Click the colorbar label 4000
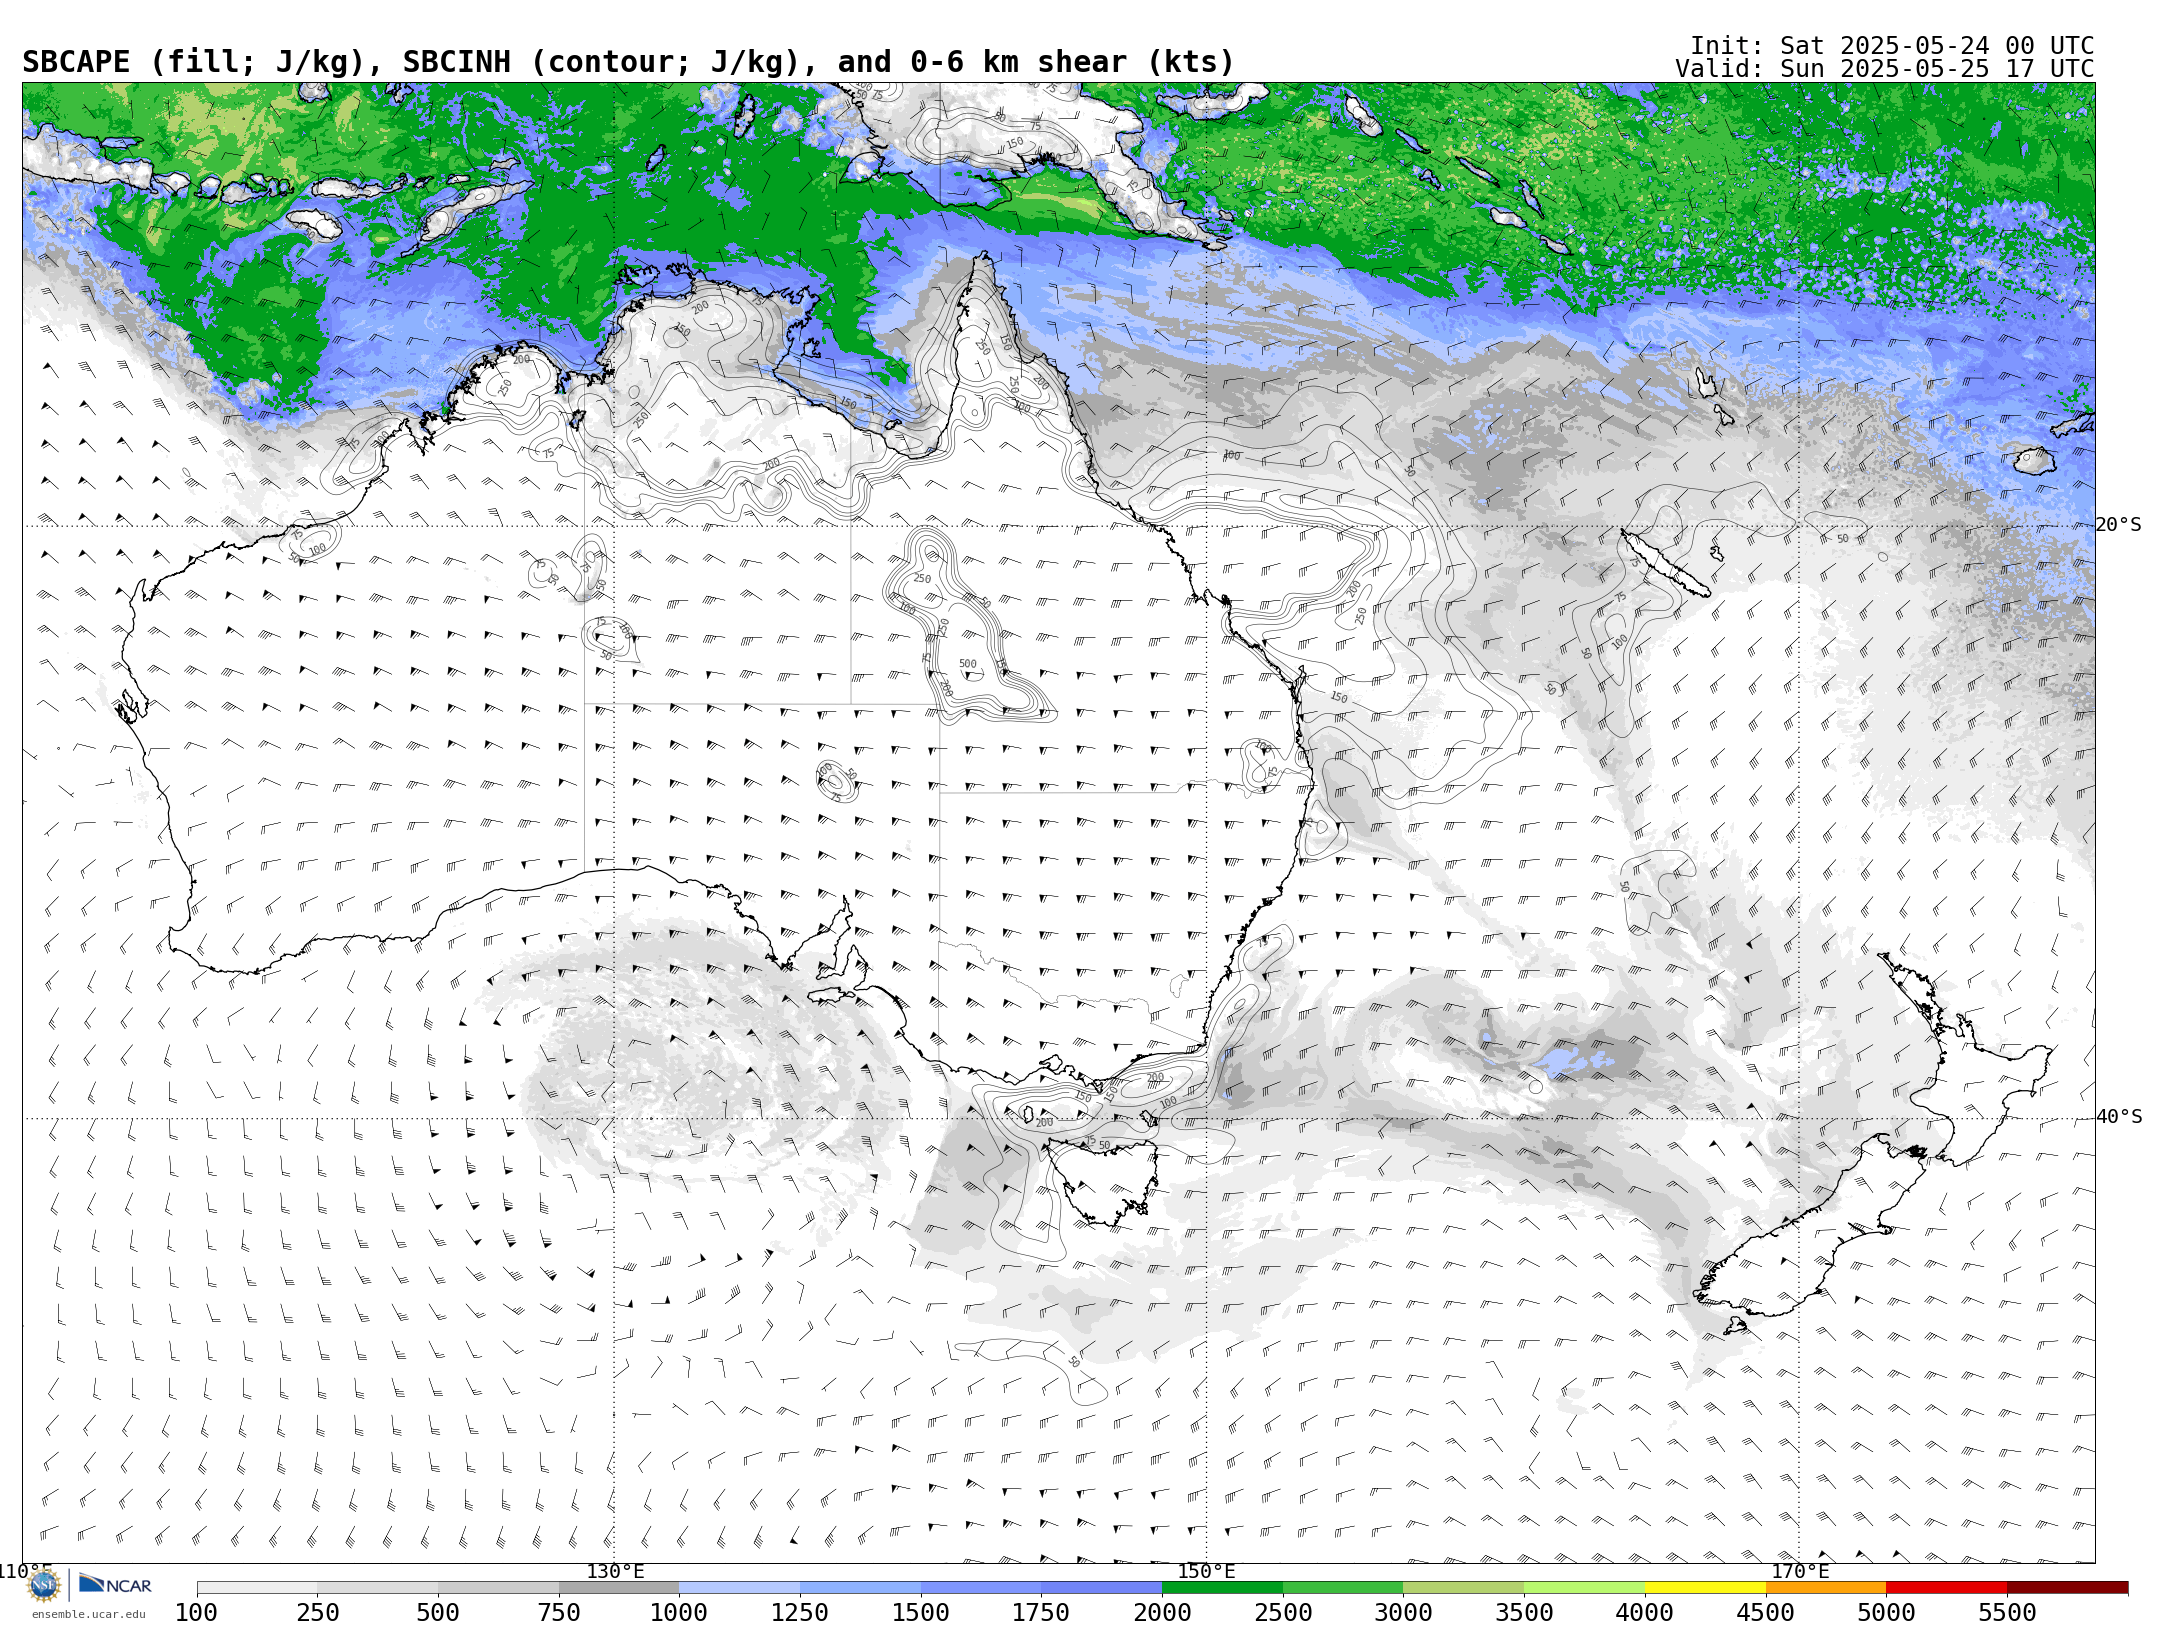The image size is (2160, 1626). tap(1645, 1613)
